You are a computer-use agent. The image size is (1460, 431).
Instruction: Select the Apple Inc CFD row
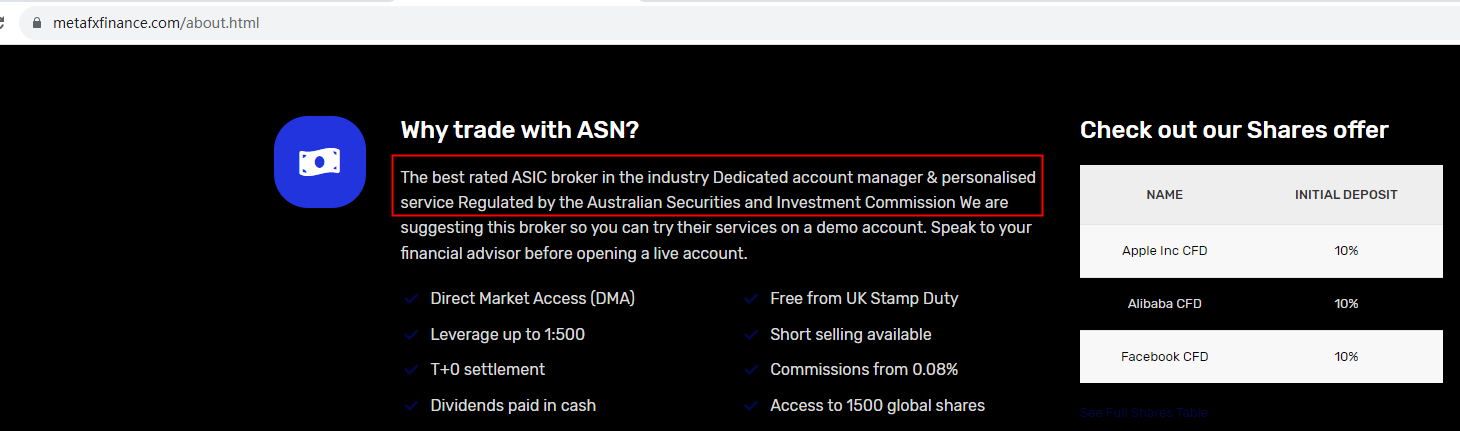point(1260,251)
